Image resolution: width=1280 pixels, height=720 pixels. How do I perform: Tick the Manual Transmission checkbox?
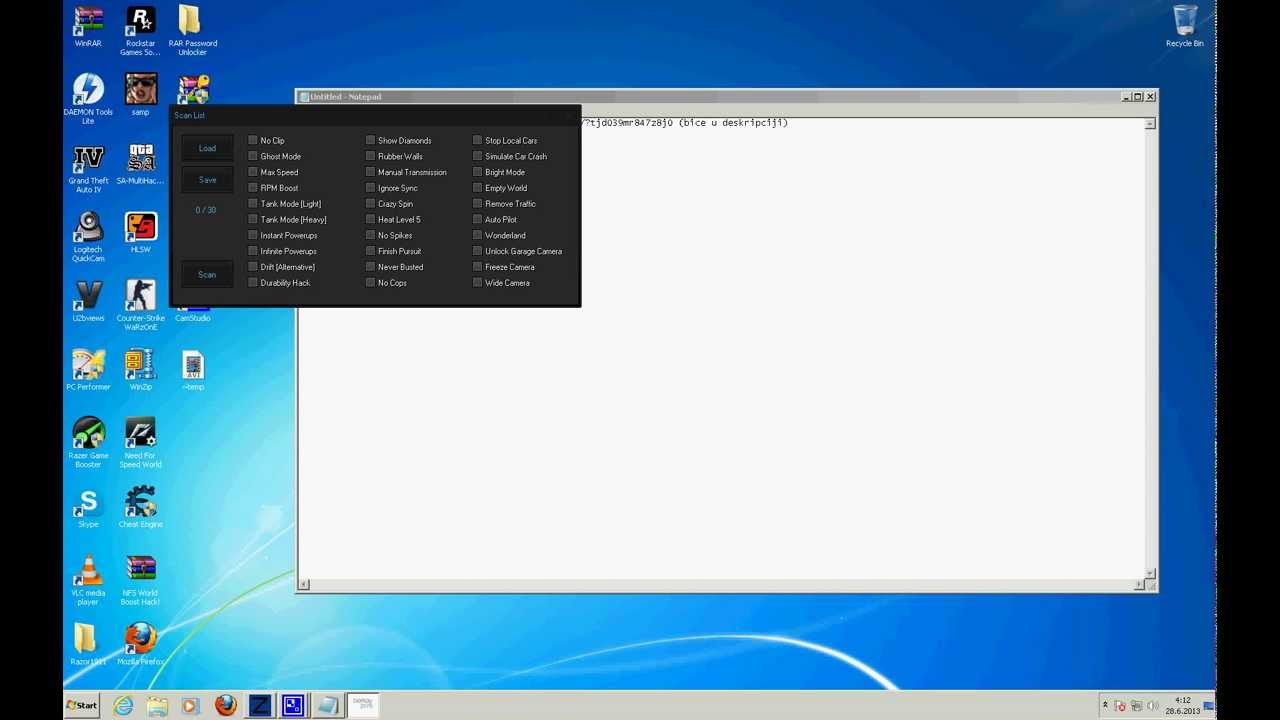370,172
